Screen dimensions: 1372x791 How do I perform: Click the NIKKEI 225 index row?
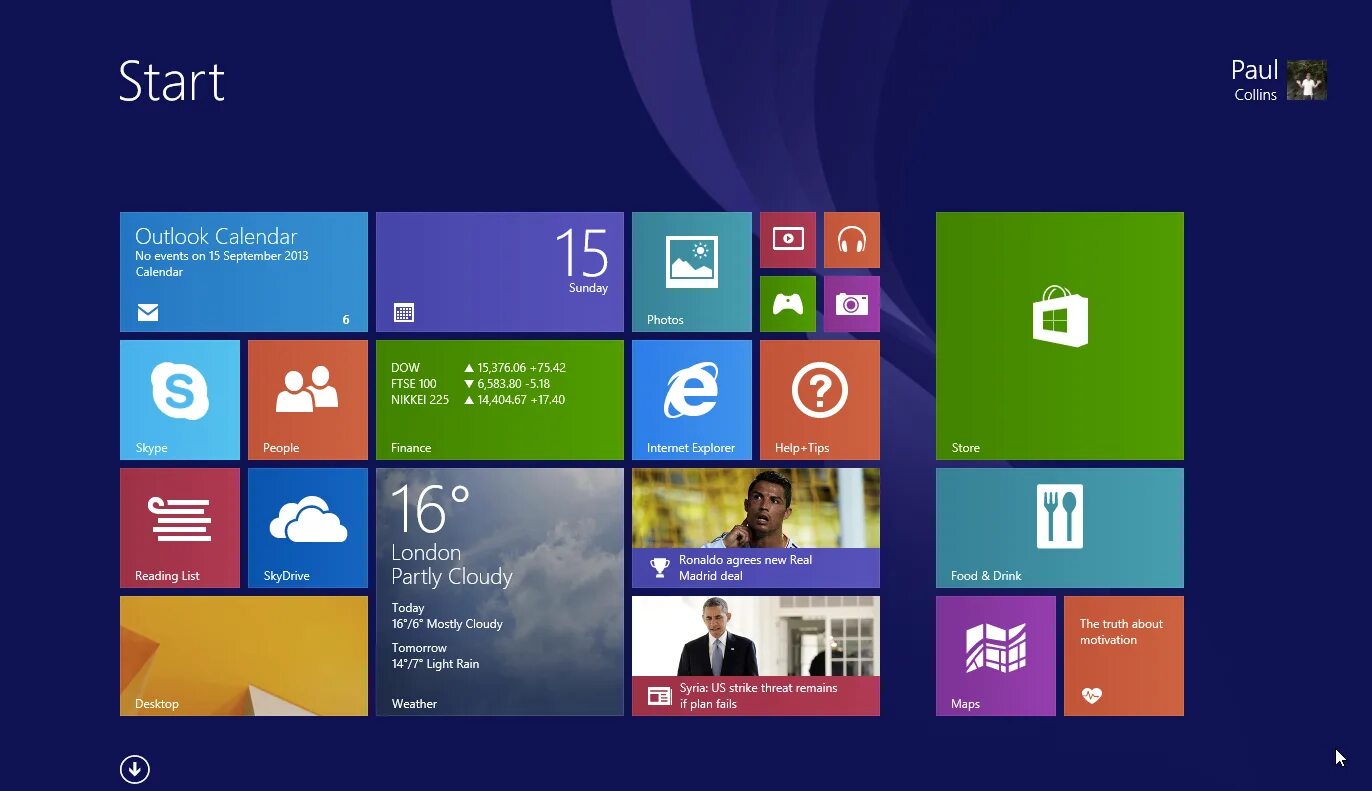(478, 400)
